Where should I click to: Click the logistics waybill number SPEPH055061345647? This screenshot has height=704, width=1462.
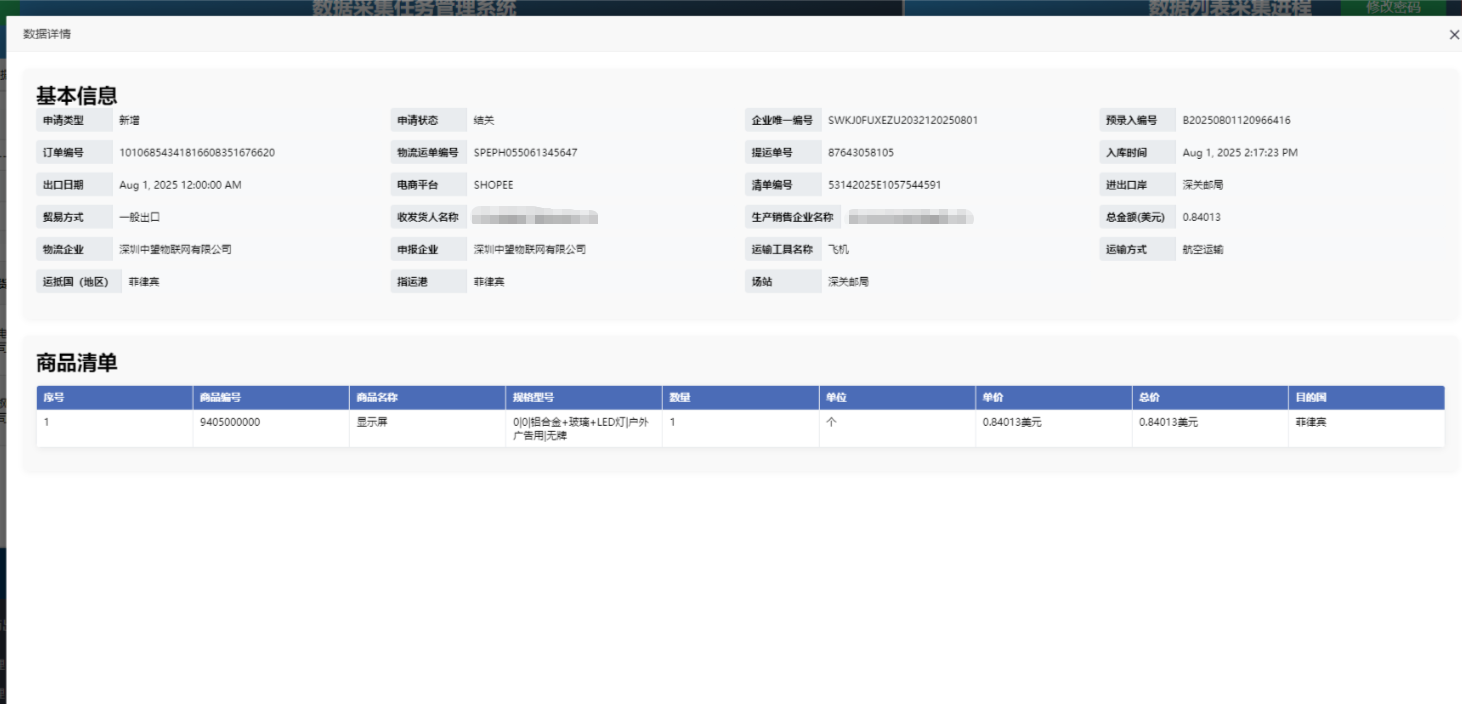tap(525, 153)
